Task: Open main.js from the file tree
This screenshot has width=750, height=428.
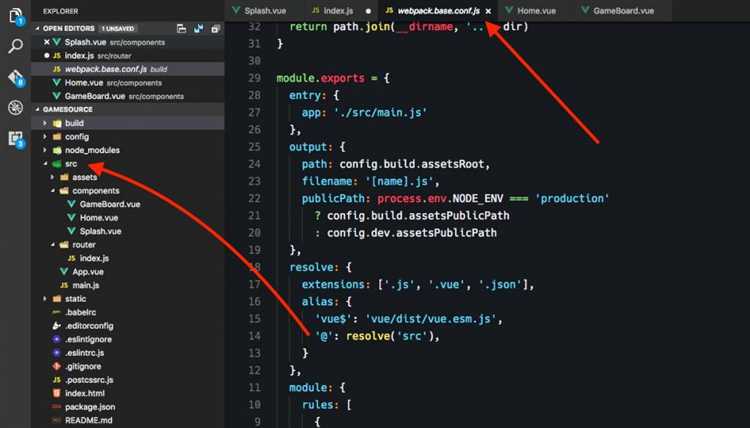Action: (x=85, y=285)
